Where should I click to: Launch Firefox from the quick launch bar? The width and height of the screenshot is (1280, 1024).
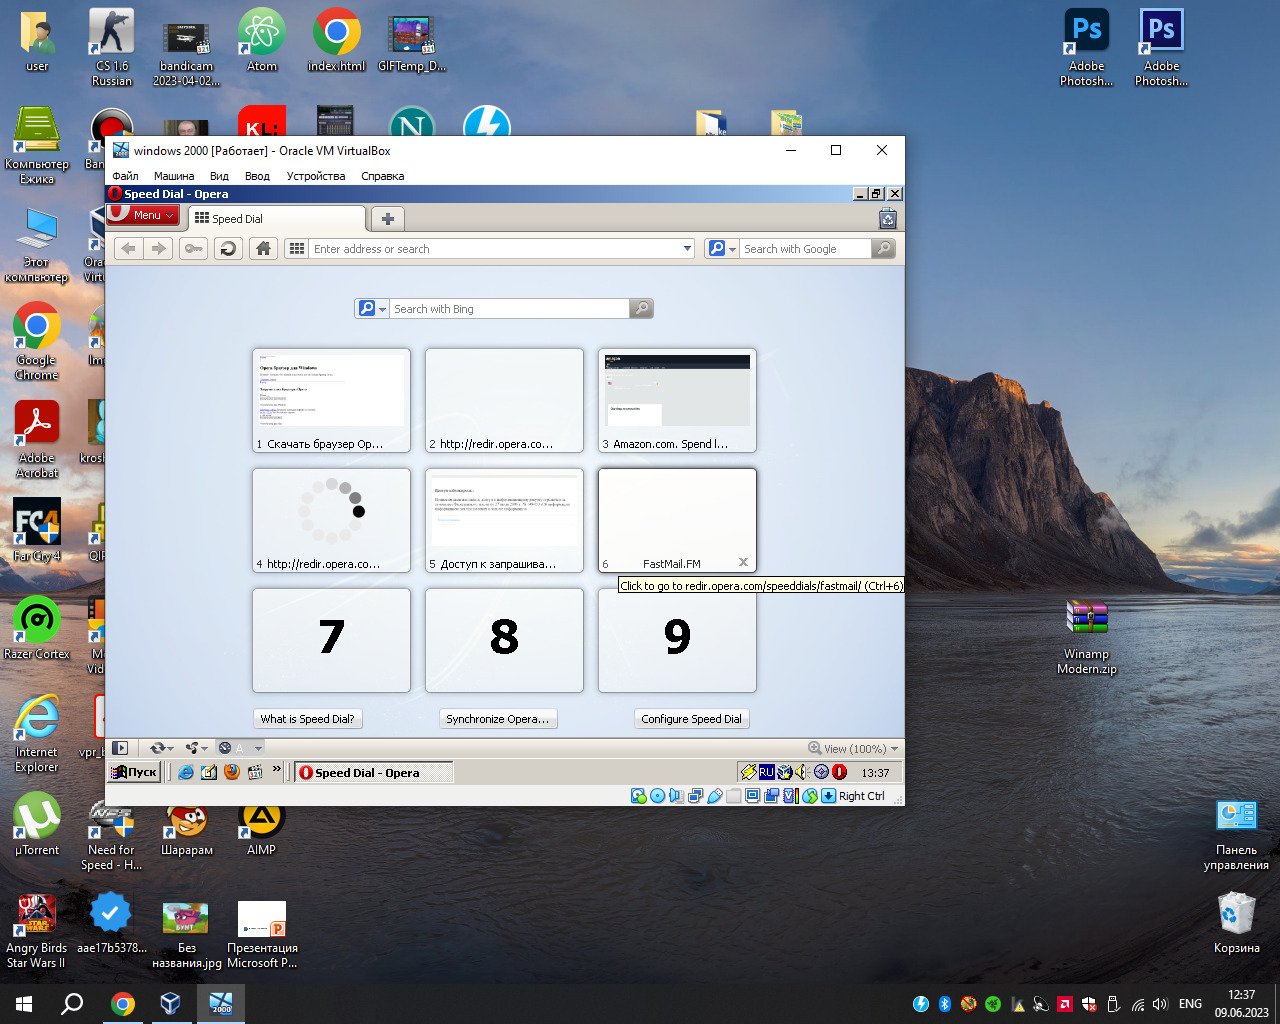[232, 772]
